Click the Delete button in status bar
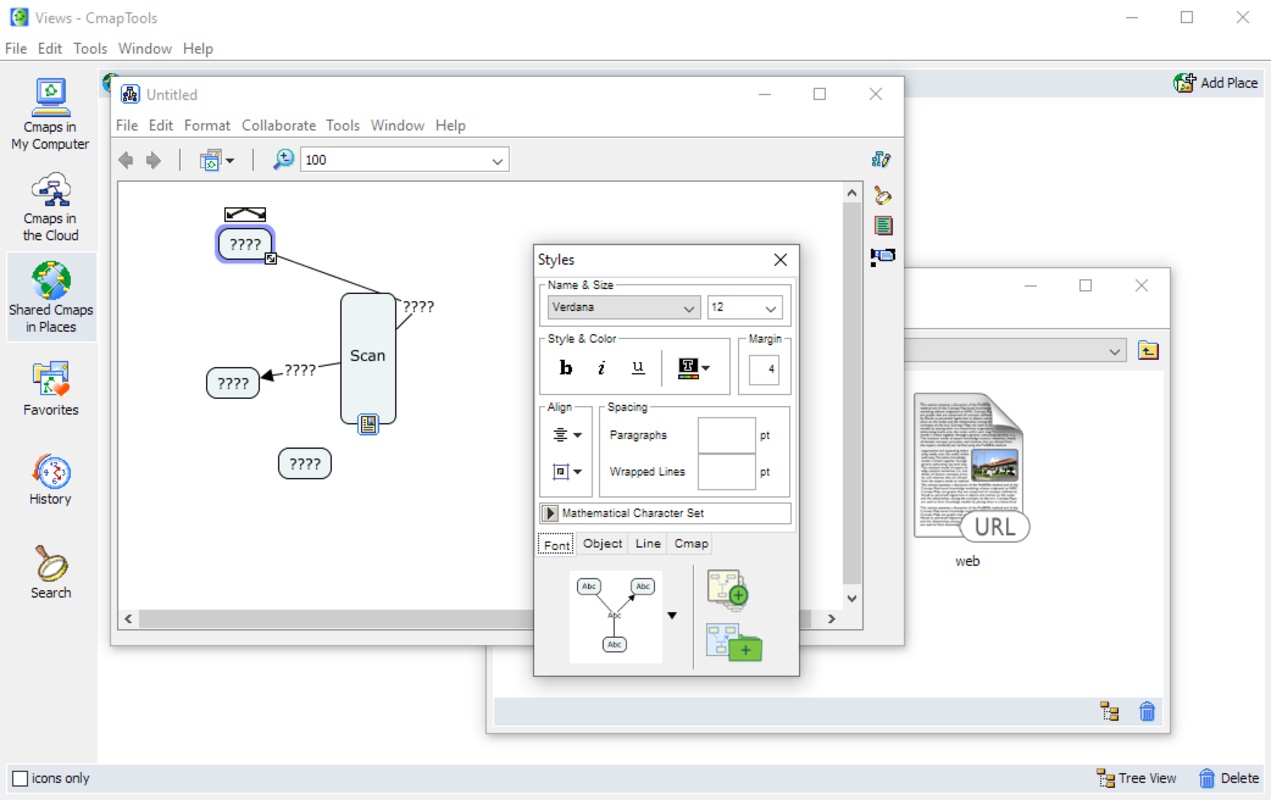The width and height of the screenshot is (1271, 800). pyautogui.click(x=1228, y=778)
